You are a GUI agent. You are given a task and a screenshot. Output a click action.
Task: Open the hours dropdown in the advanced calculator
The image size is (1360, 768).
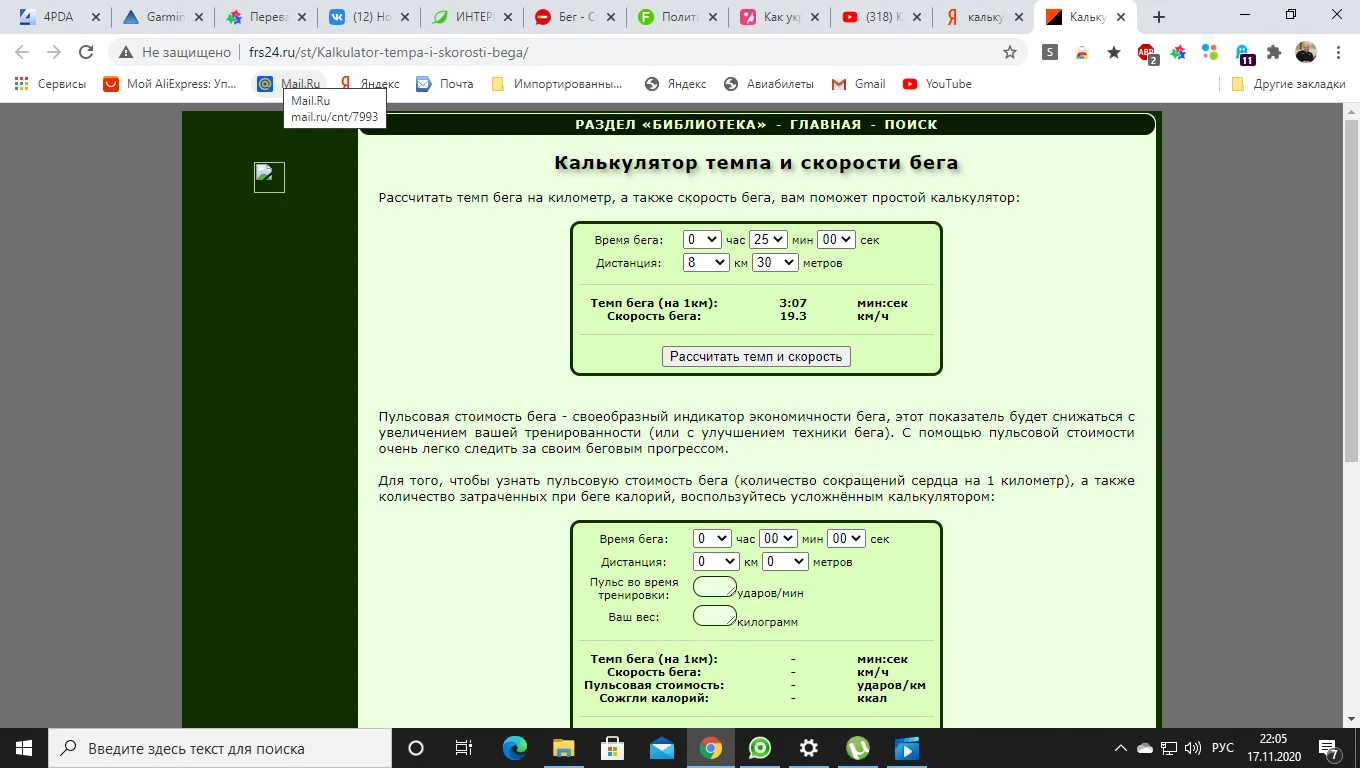[712, 539]
